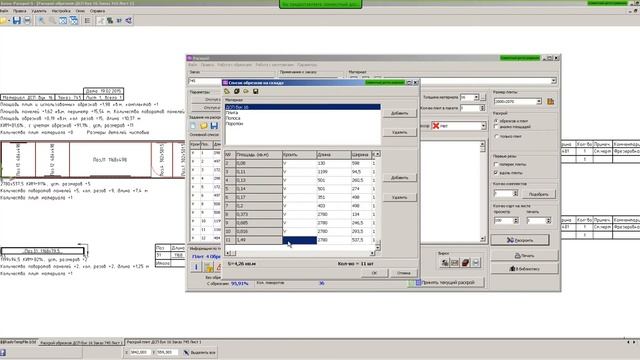Open the Правка menu in main window

coord(20,11)
